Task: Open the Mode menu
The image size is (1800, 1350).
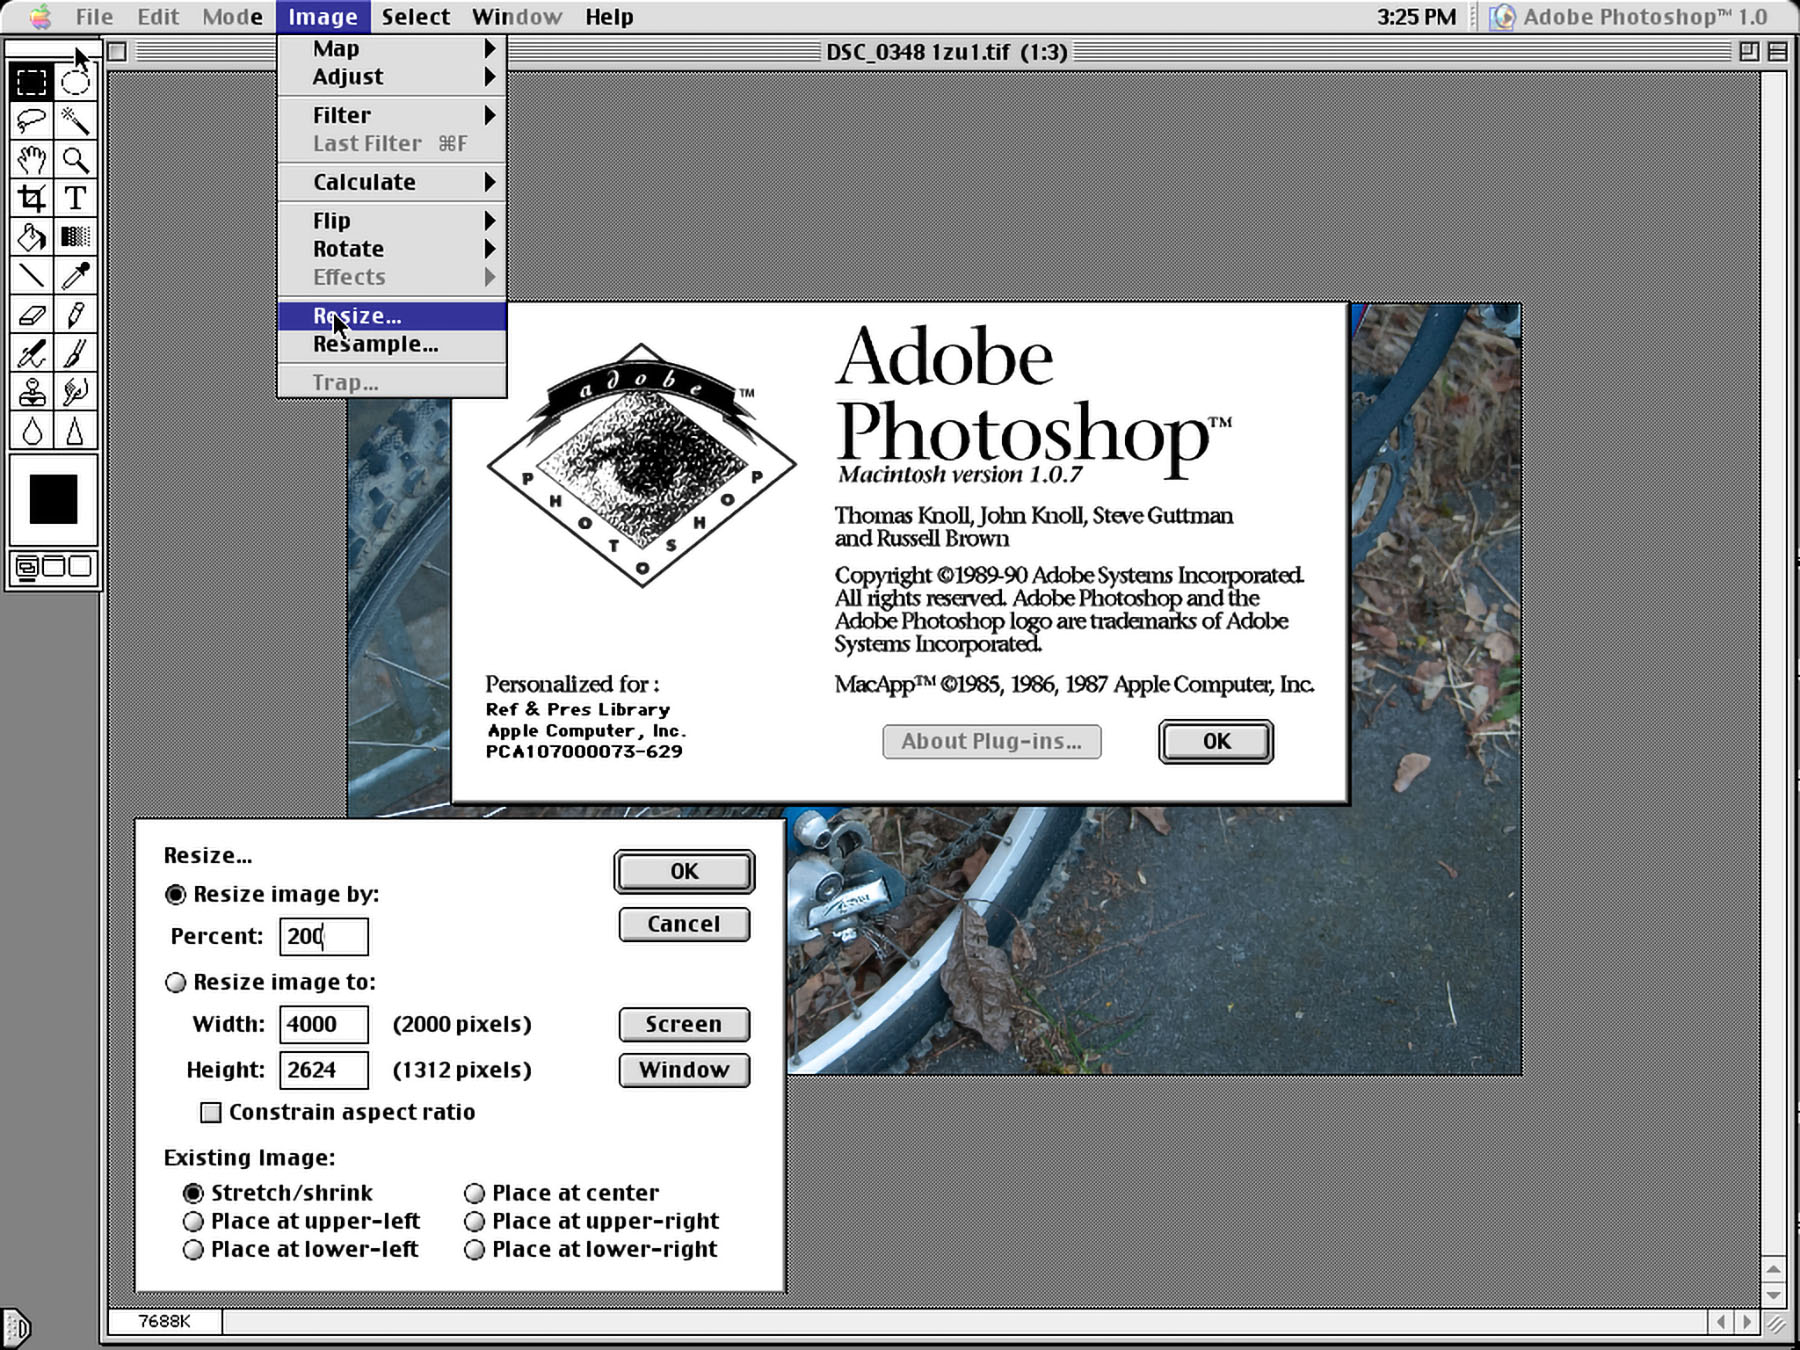Action: pos(232,17)
